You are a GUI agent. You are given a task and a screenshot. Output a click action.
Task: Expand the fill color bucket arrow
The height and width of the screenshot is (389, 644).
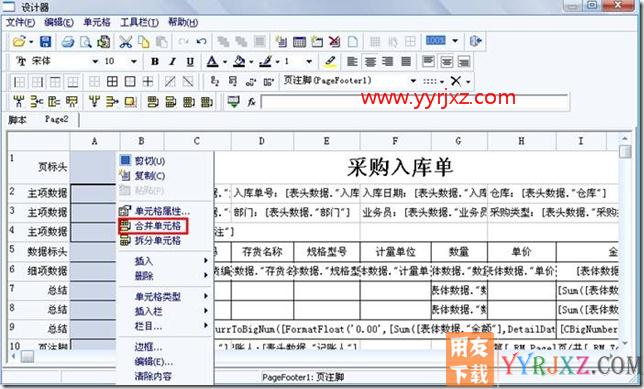click(x=251, y=62)
